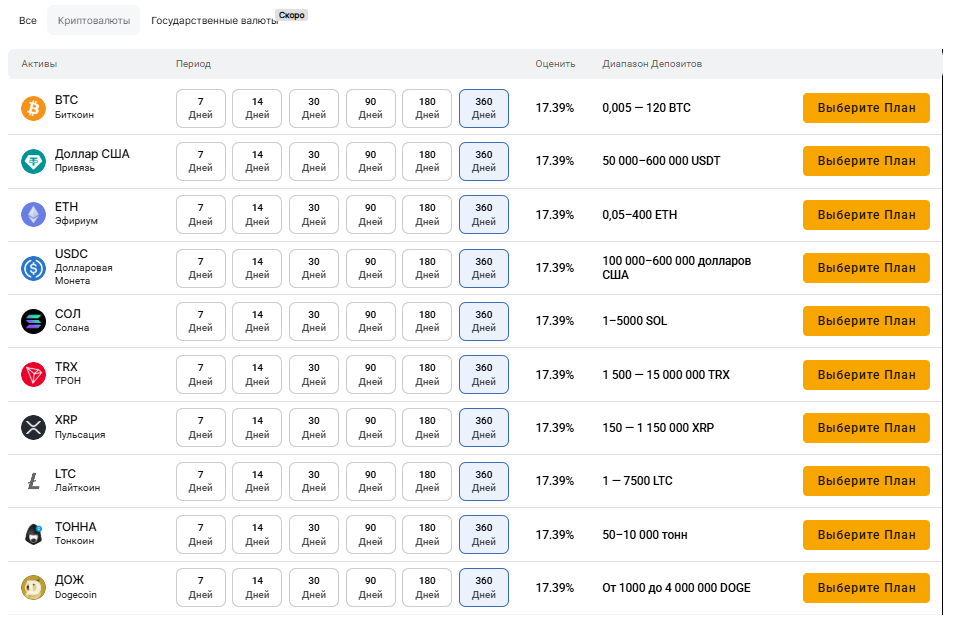Click the Эфириум asset name
This screenshot has height=623, width=961.
click(x=76, y=221)
